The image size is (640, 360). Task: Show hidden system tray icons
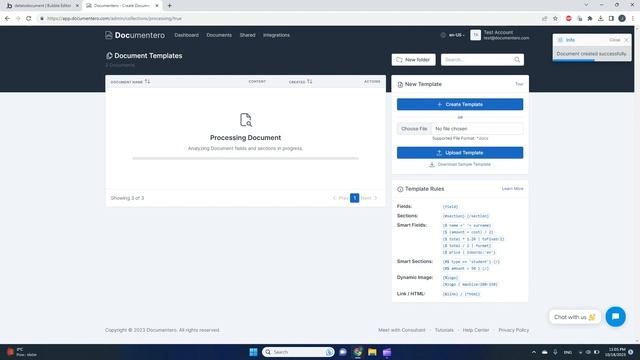(533, 352)
